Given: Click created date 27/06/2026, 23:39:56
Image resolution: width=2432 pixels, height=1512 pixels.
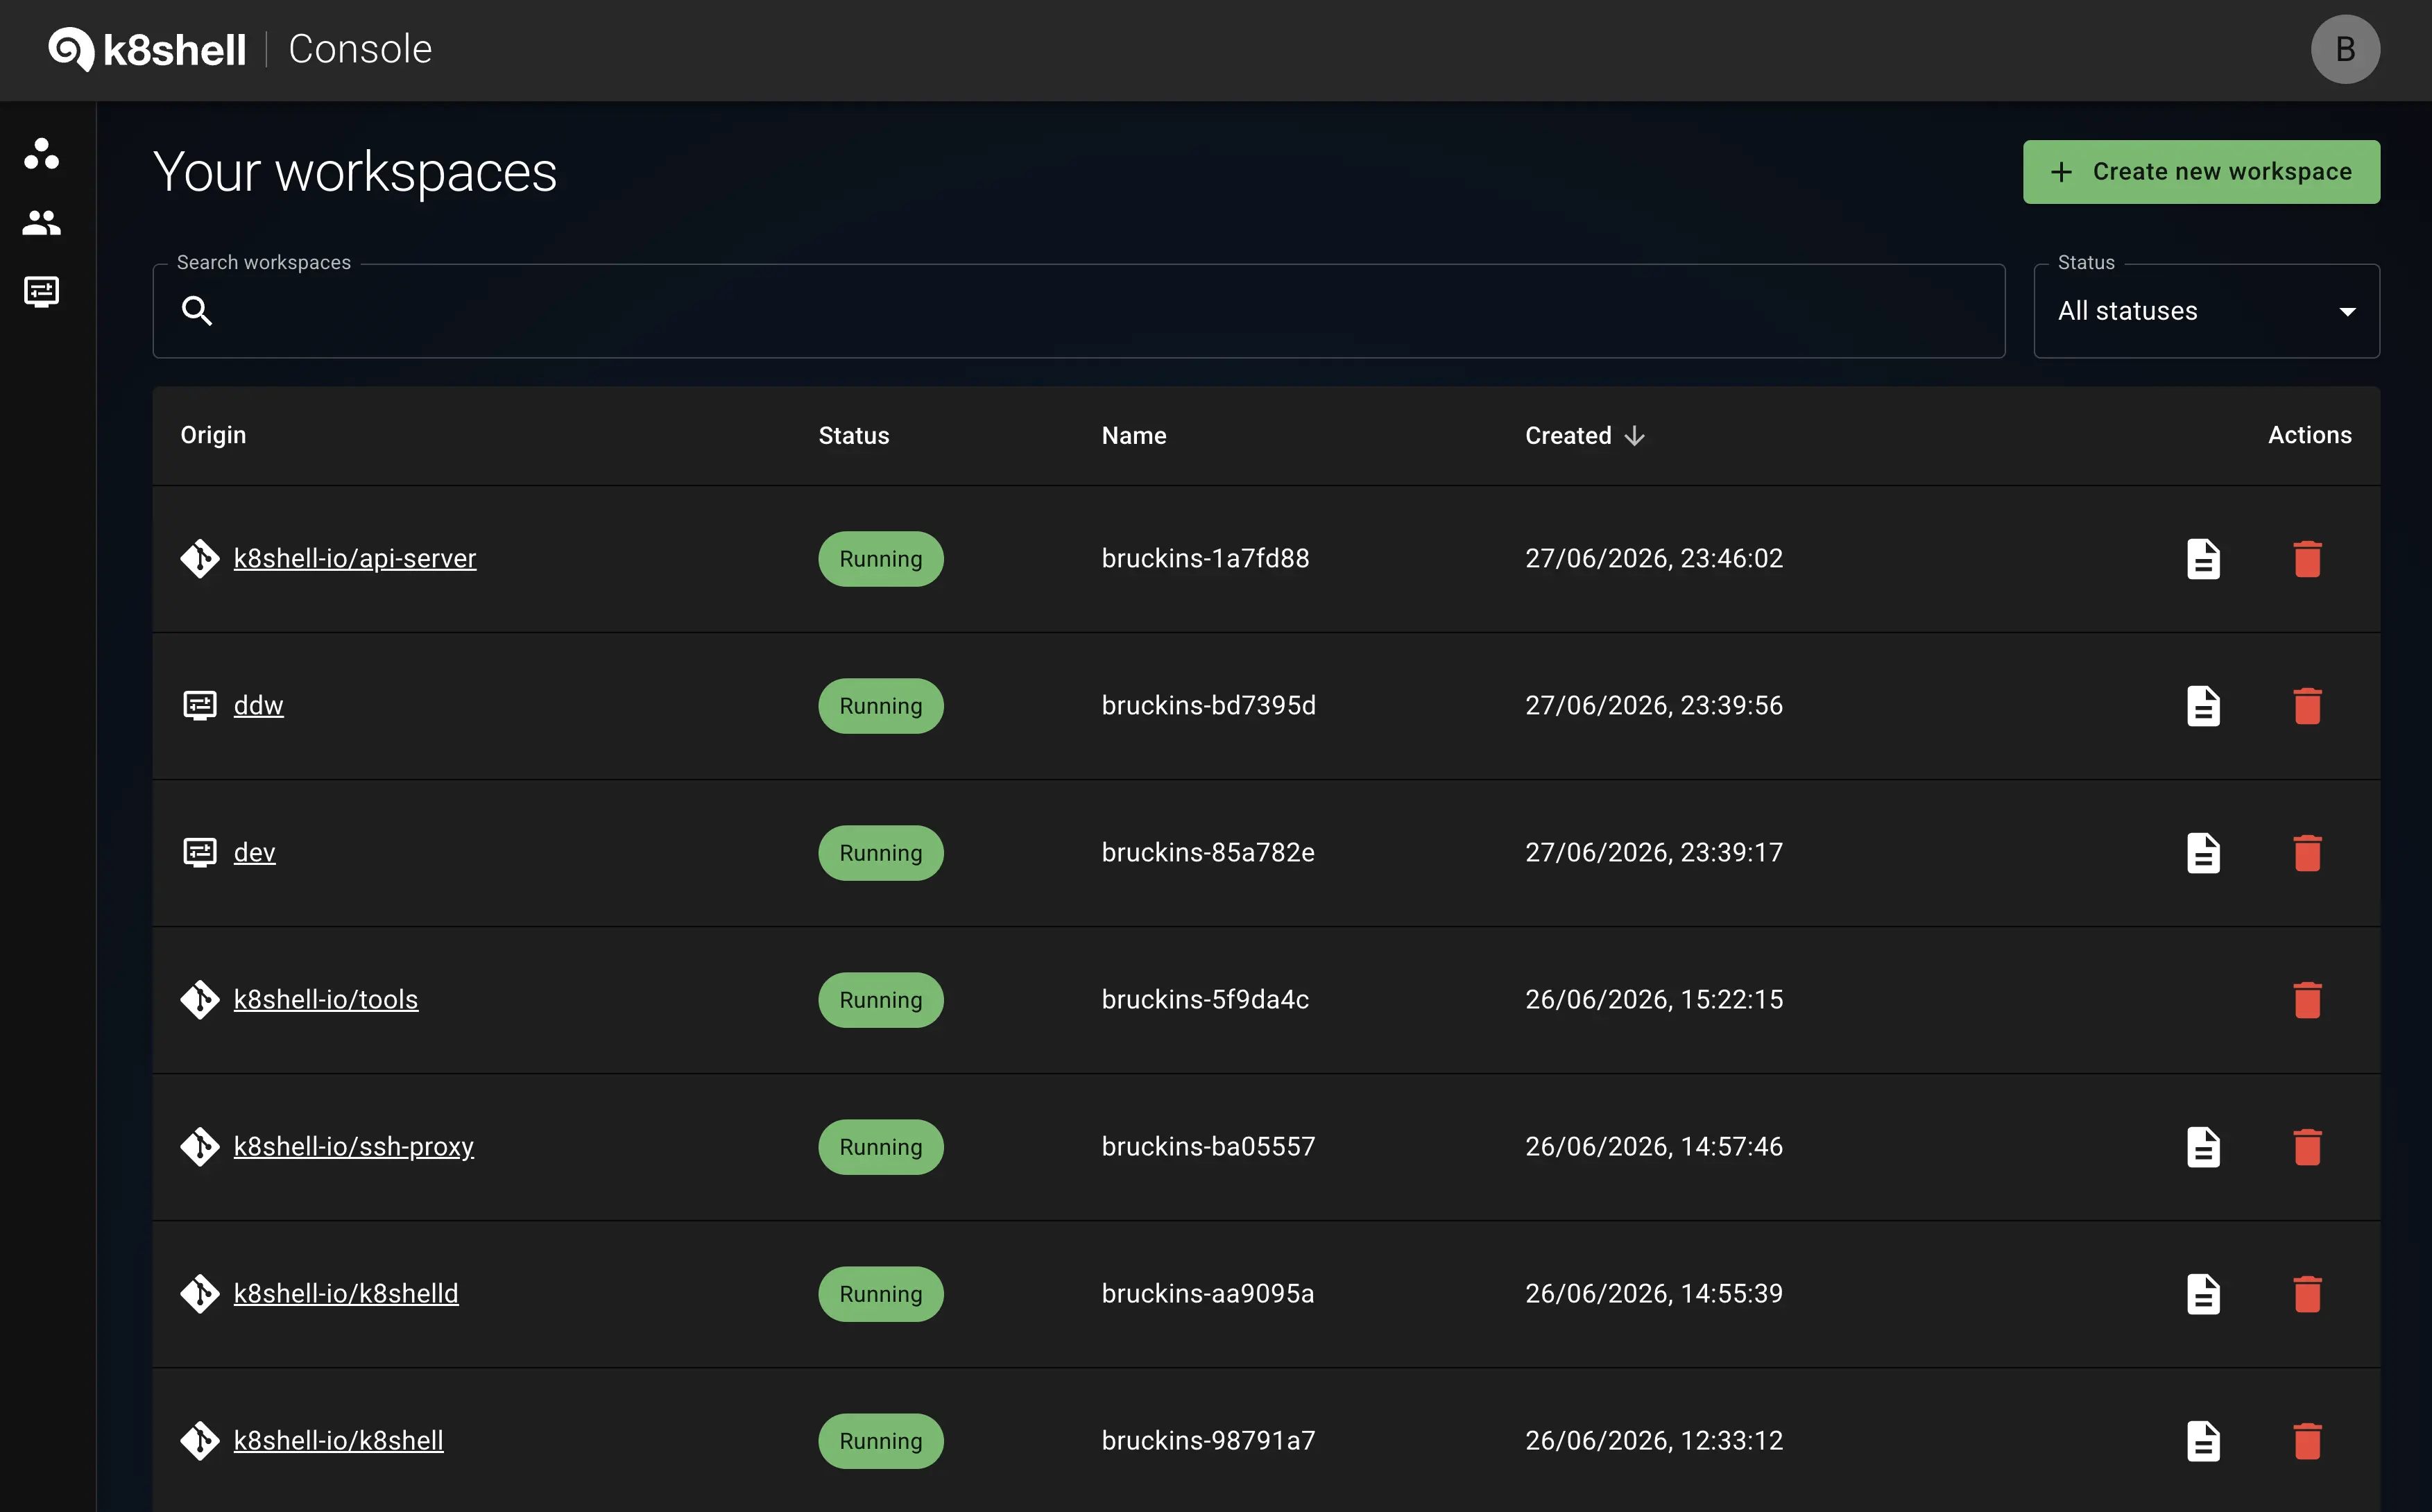Looking at the screenshot, I should click(1654, 706).
